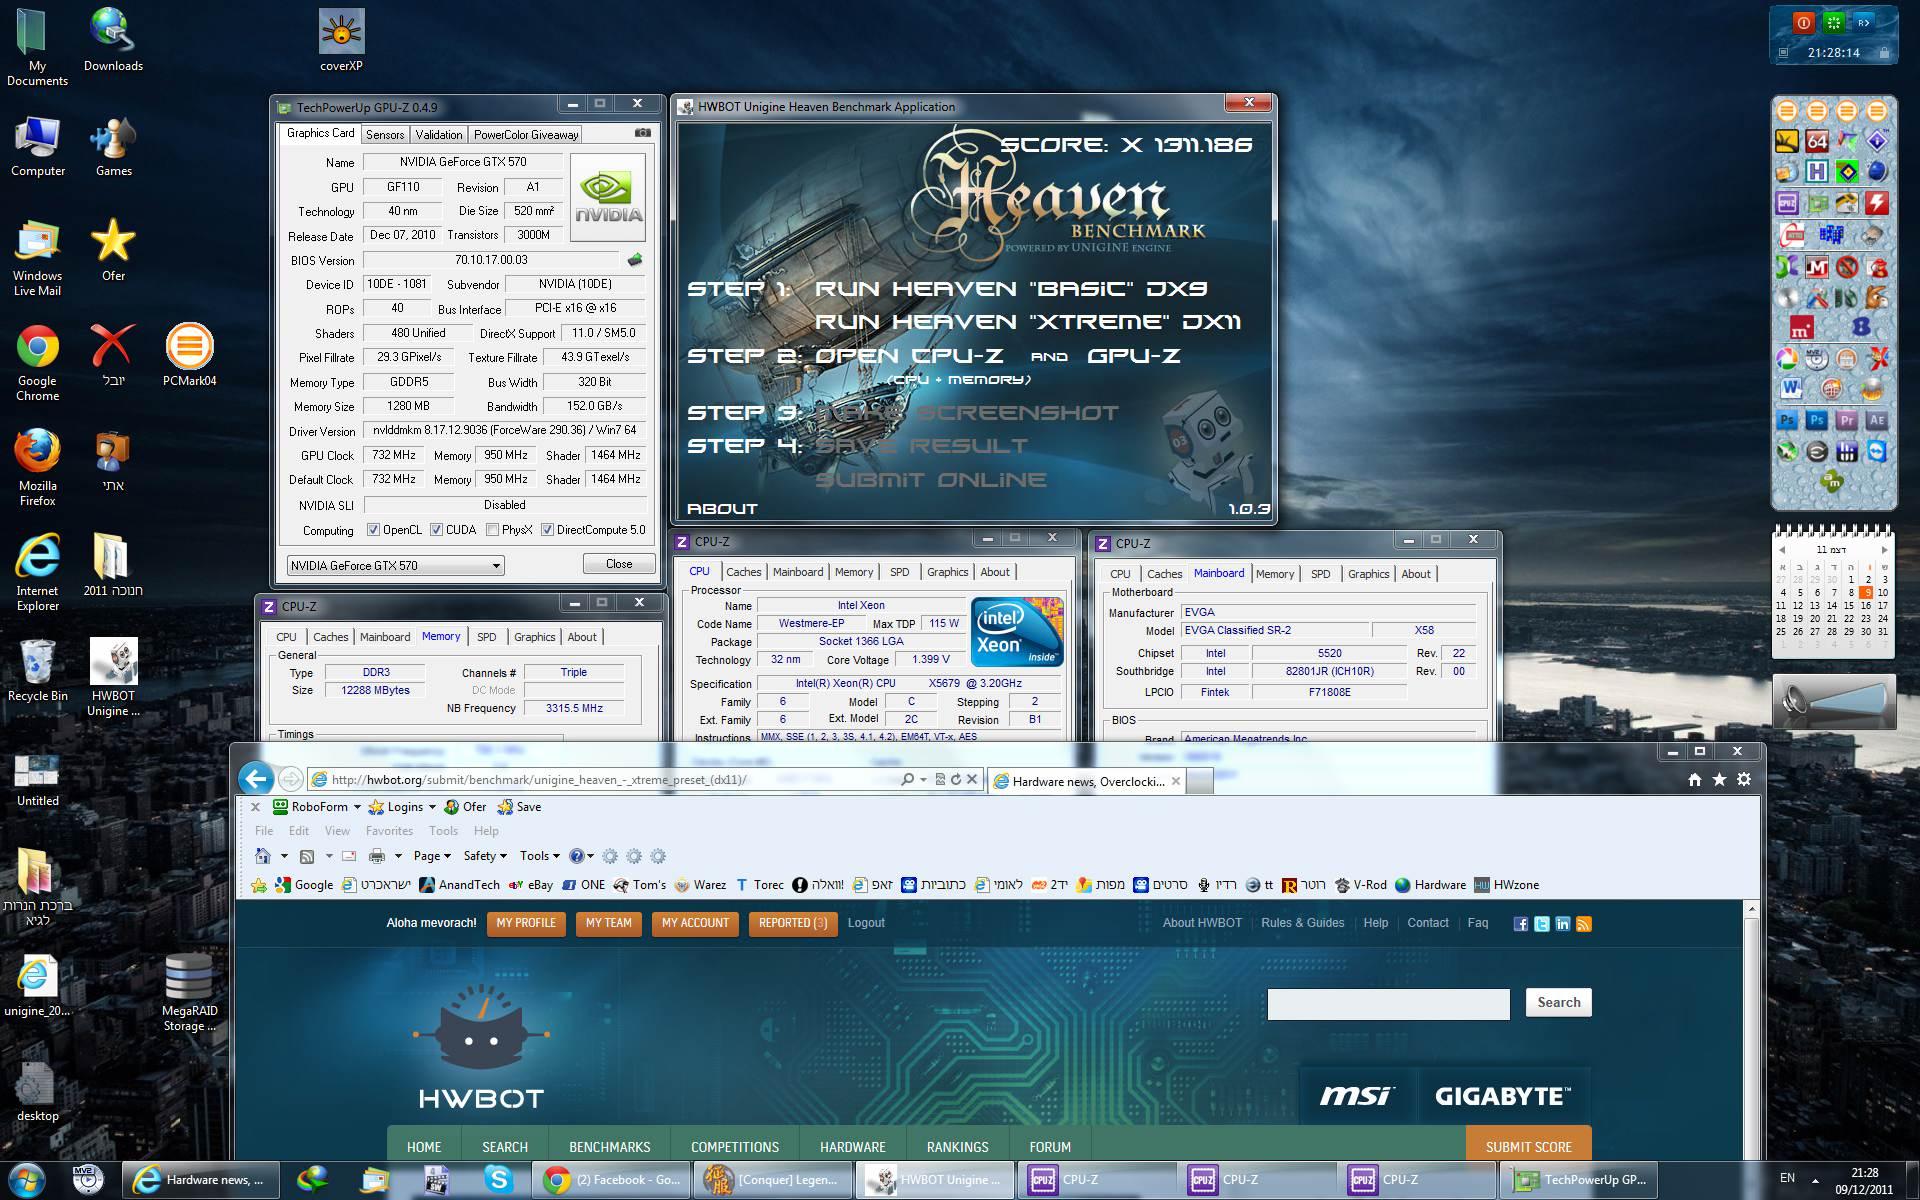
Task: Switch to Validation tab in GPU-Z
Action: click(x=439, y=135)
